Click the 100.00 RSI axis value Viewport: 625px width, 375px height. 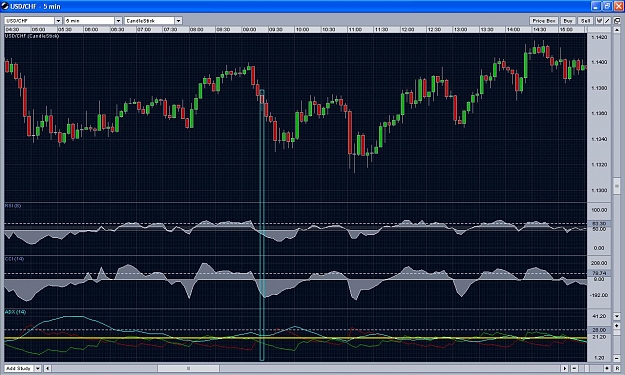[x=599, y=210]
